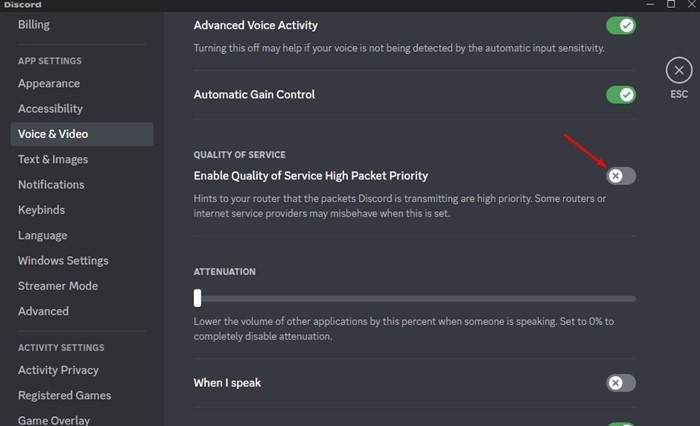Turn off Automatic Gain Control

click(620, 95)
